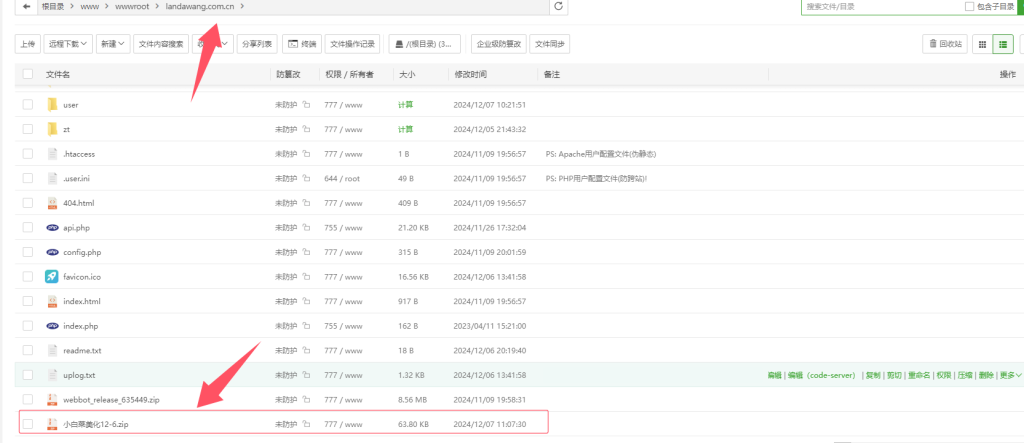Check the api.php row checkbox
Viewport: 1024px width, 443px height.
point(27,228)
